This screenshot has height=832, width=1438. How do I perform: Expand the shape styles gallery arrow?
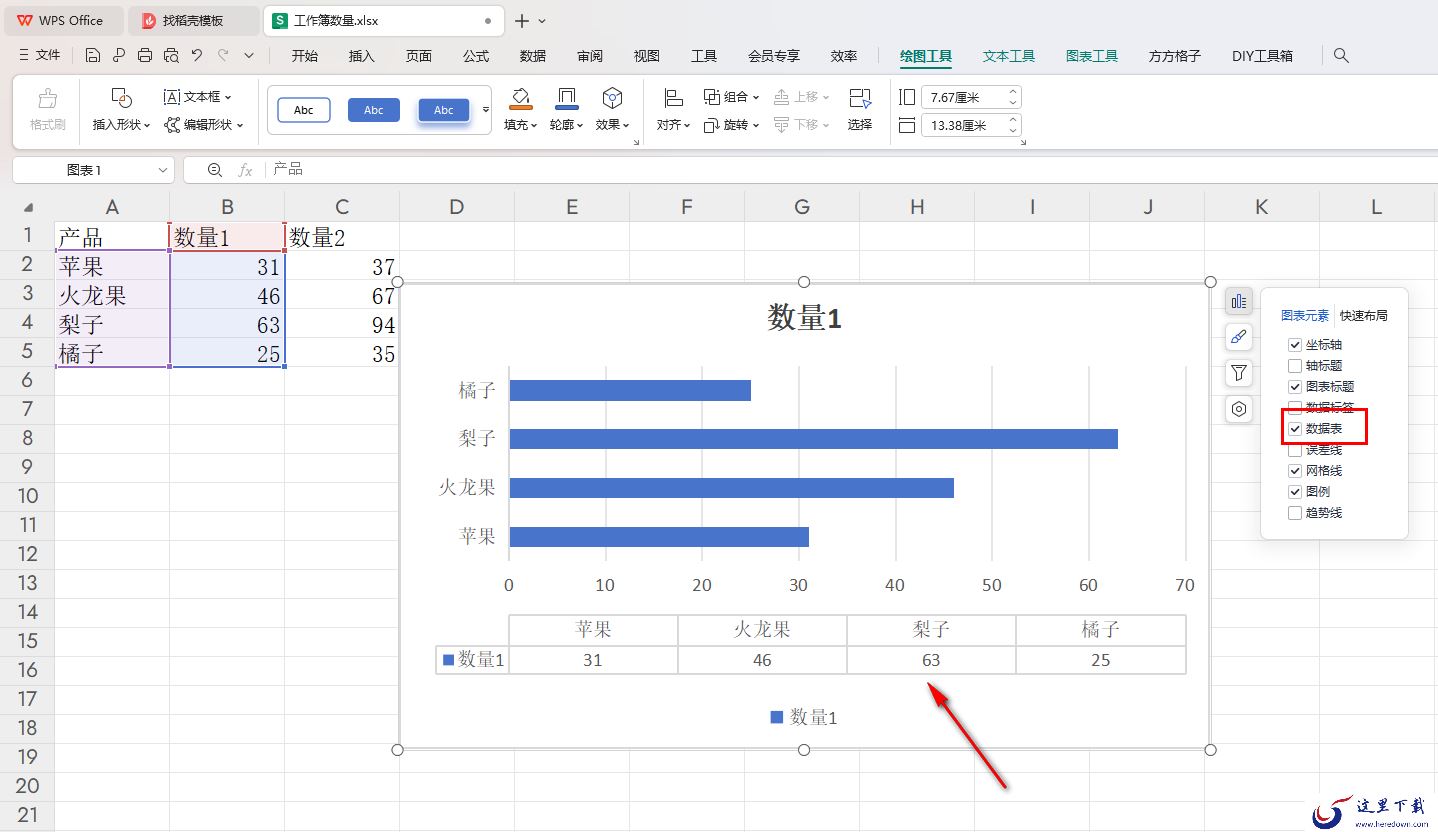[x=486, y=110]
